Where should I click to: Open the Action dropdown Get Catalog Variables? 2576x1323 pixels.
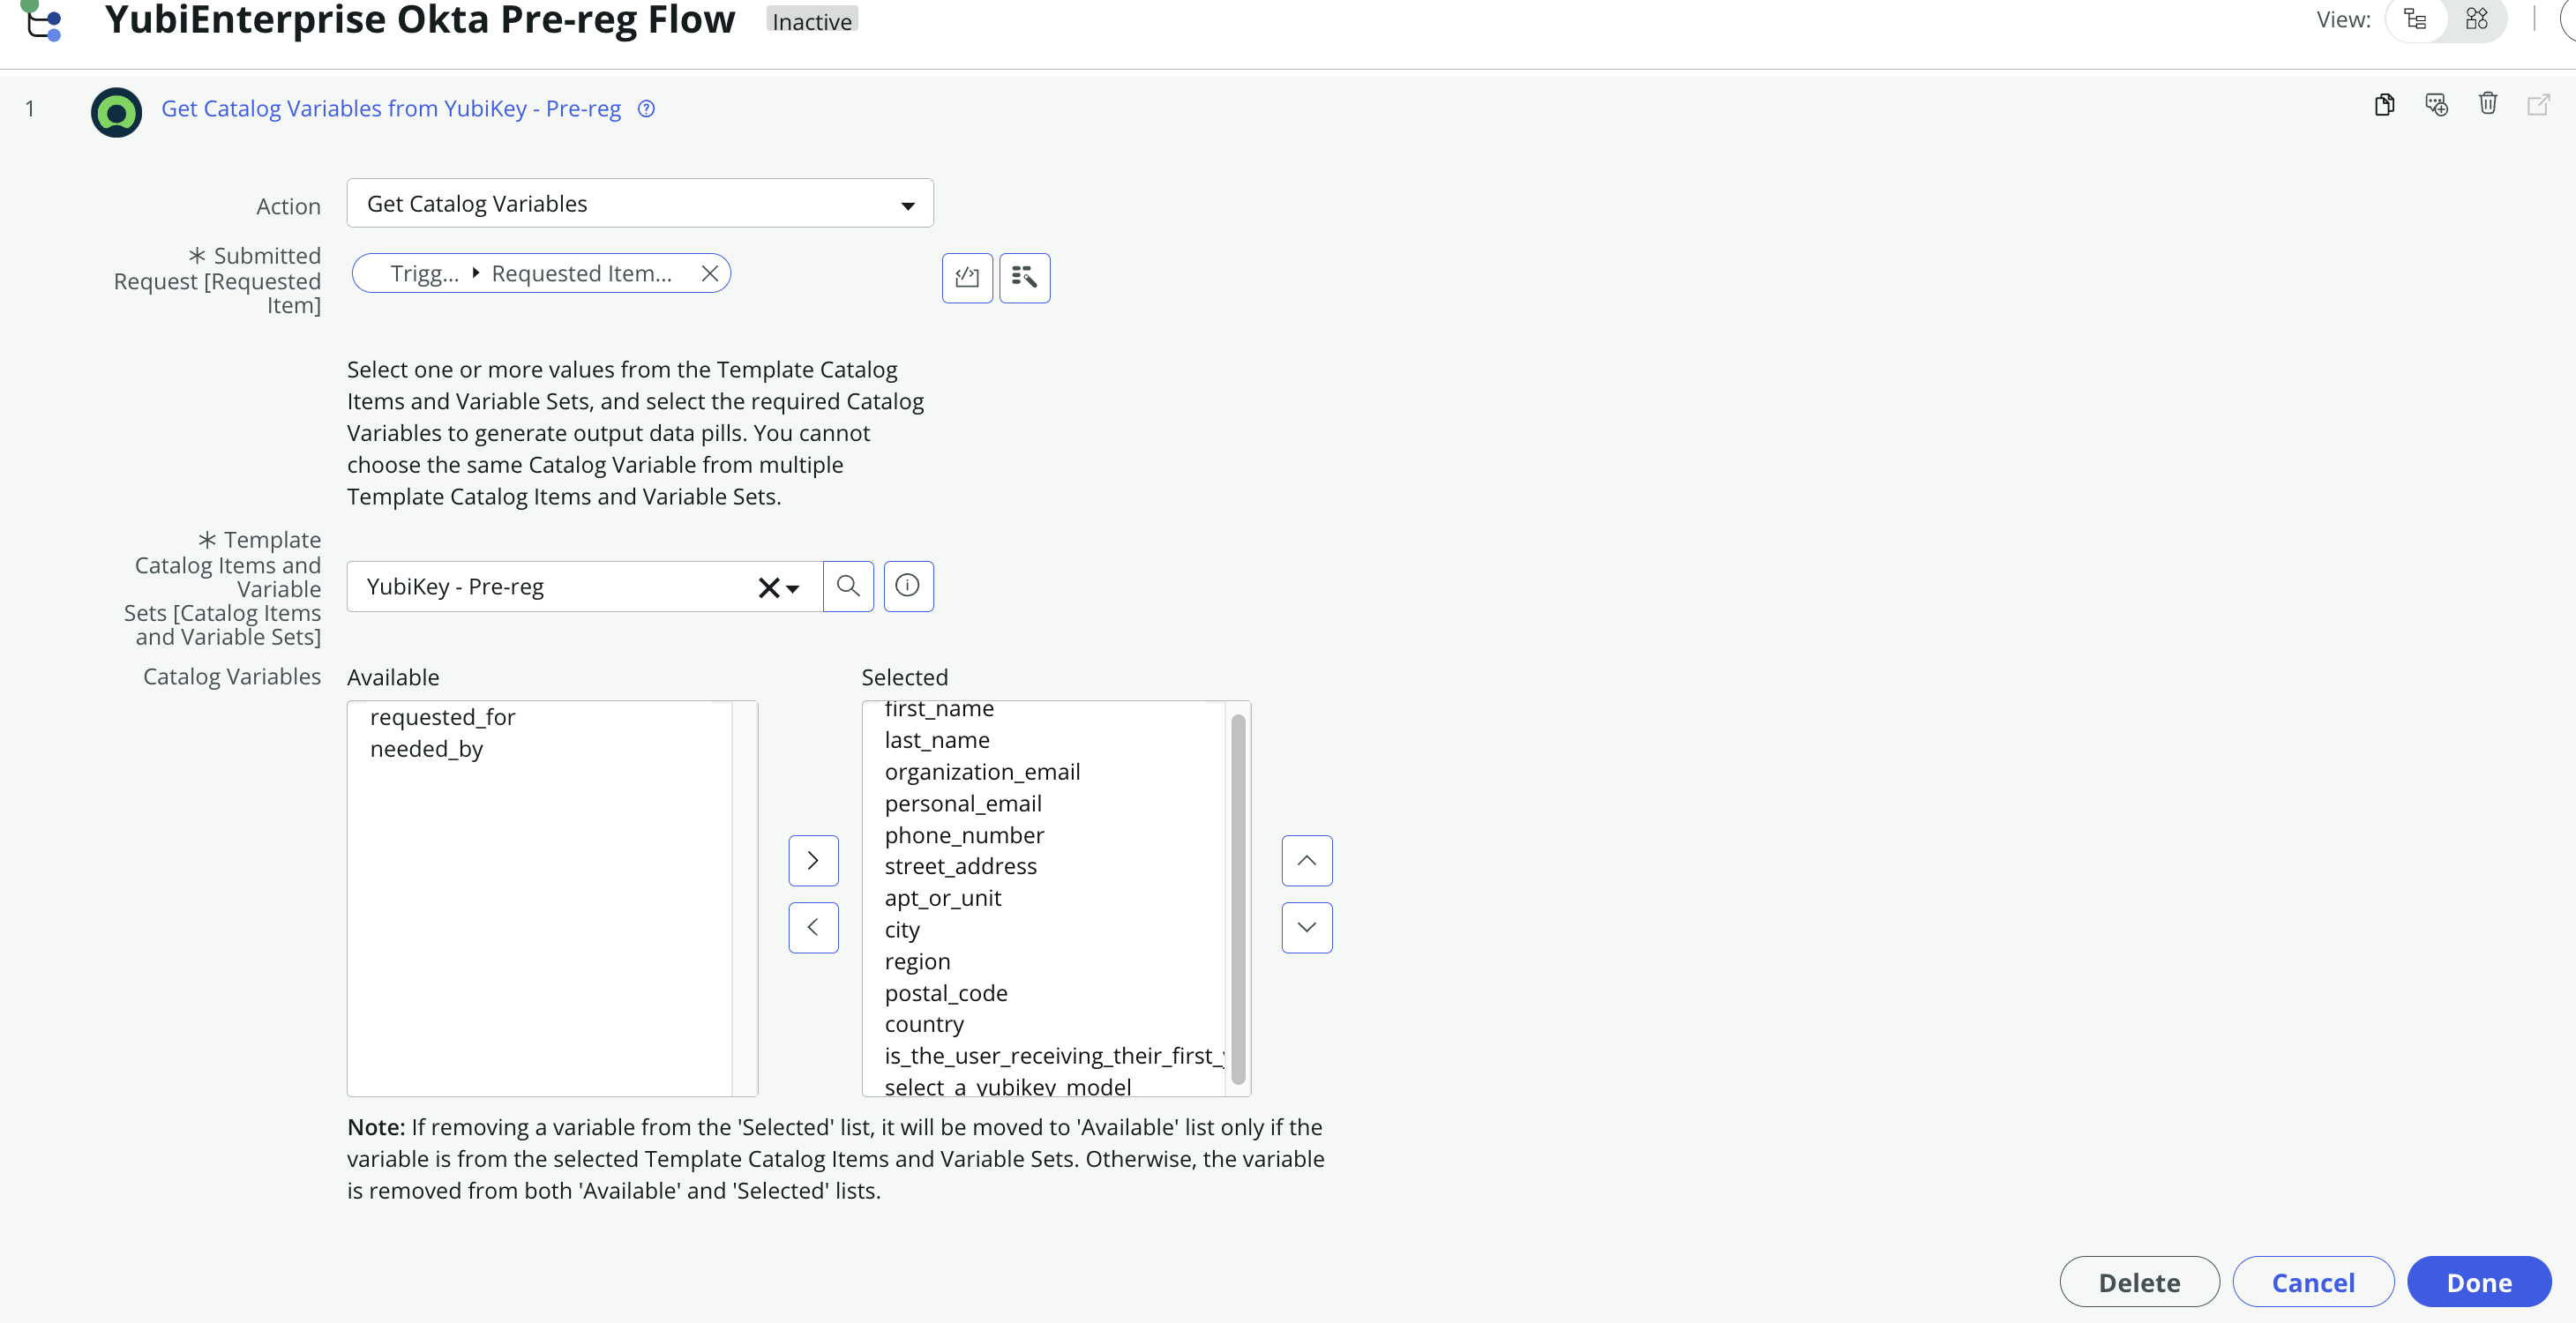pos(640,204)
